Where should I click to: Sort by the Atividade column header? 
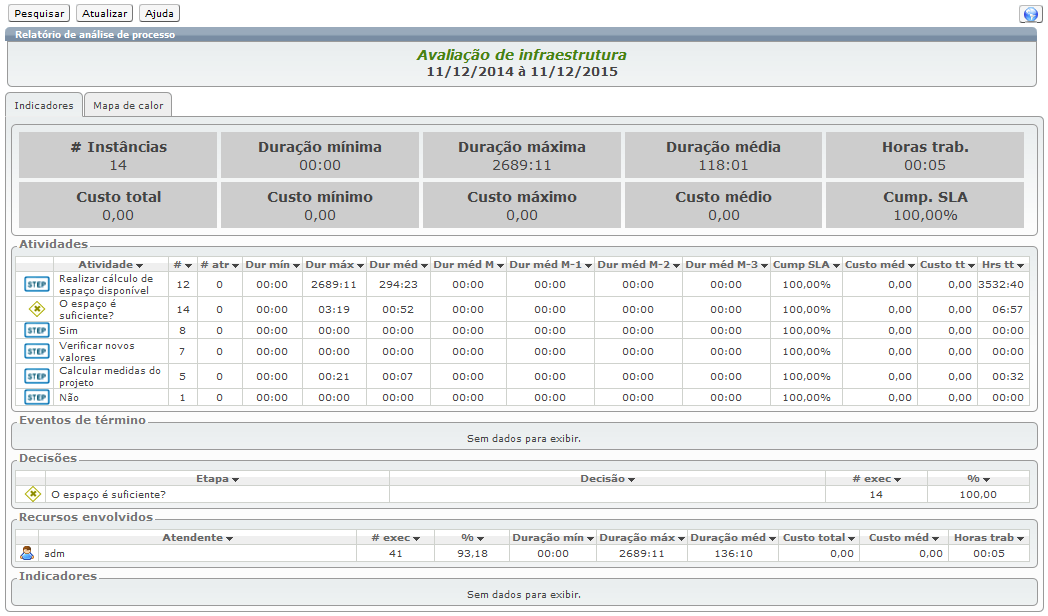pos(111,265)
